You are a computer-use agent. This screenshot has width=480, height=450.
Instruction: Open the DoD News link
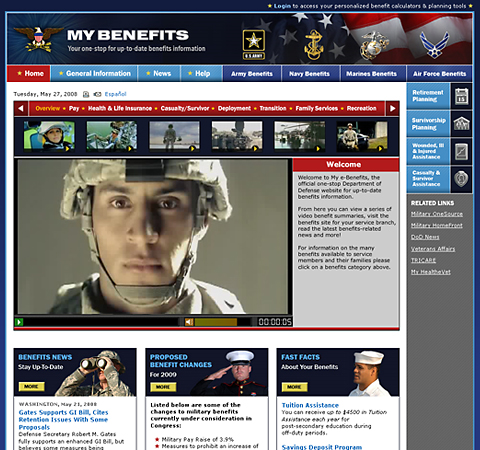click(425, 237)
